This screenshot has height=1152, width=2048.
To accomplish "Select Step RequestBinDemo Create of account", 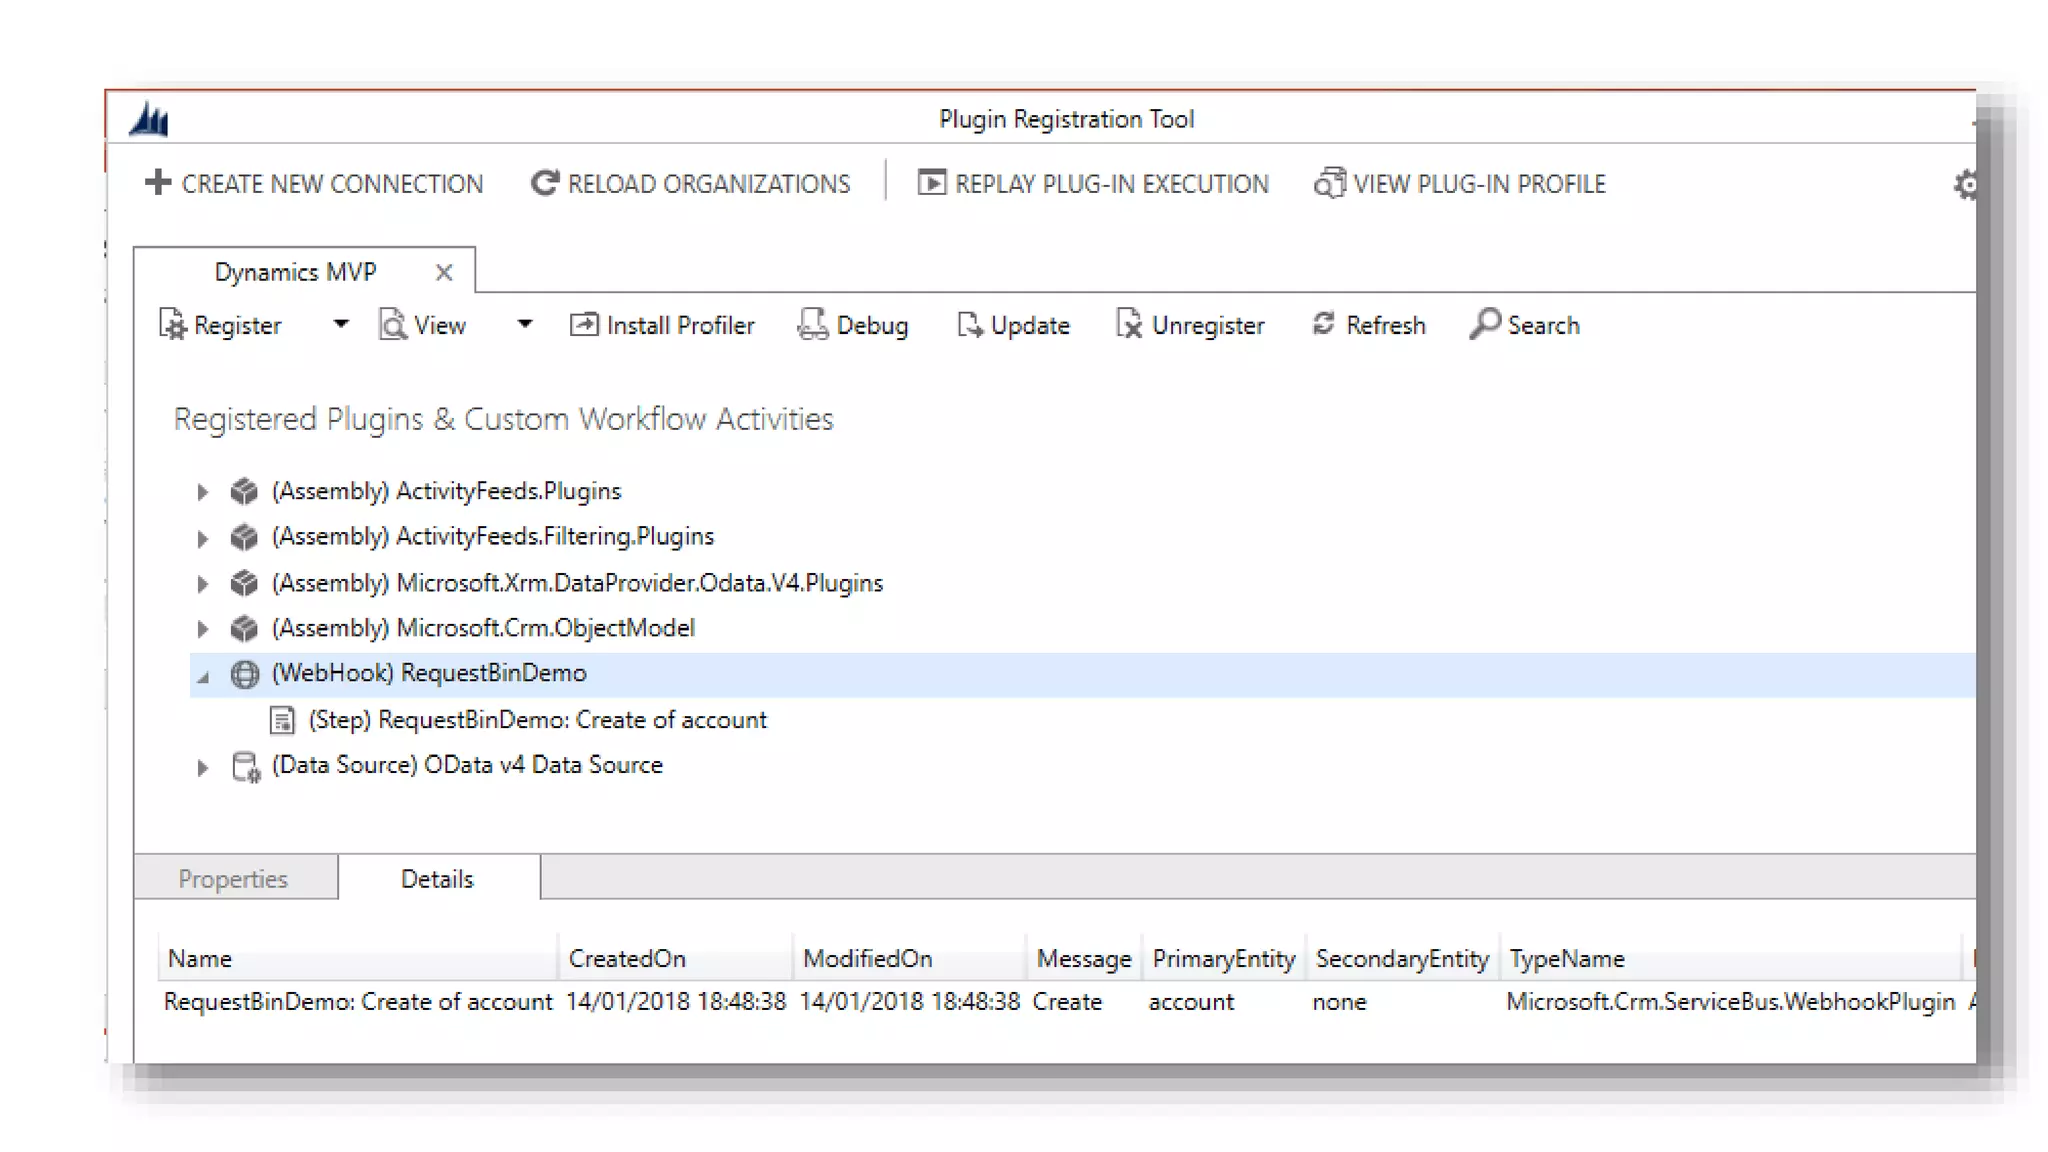I will (x=537, y=720).
